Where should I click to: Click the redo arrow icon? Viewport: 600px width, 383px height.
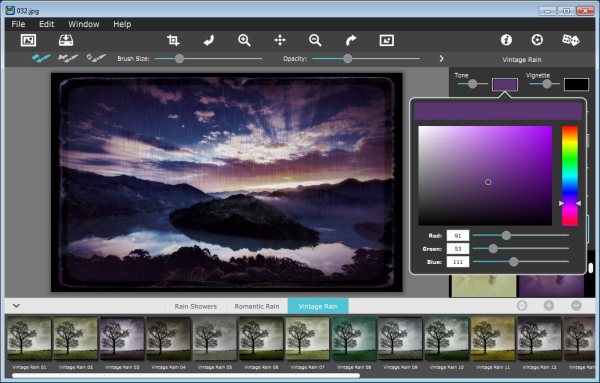(x=351, y=40)
